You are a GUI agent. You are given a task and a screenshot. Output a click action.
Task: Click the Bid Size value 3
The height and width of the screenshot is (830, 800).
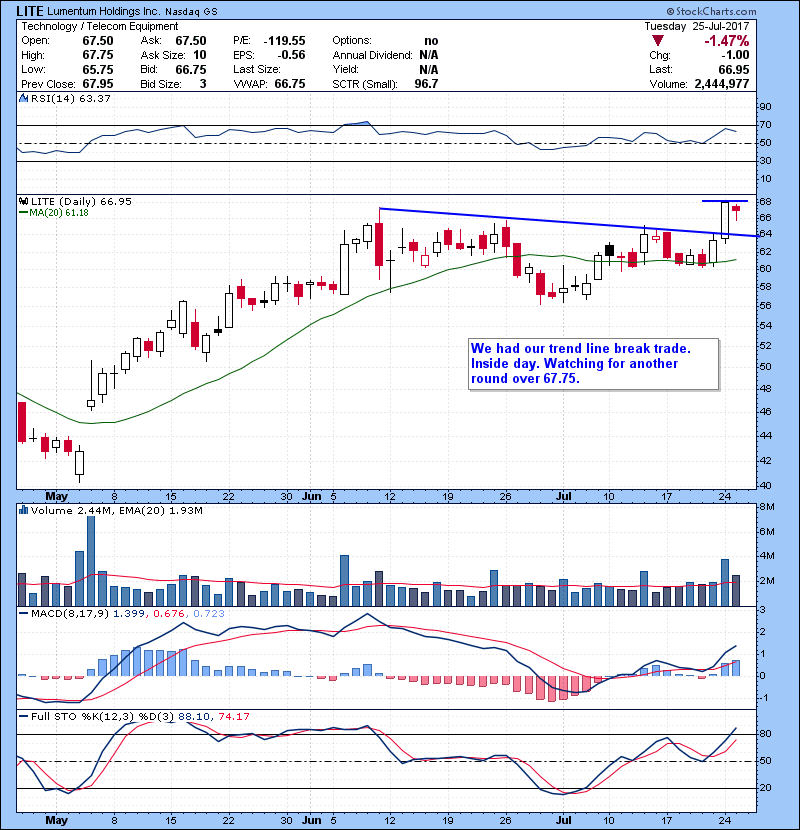click(x=203, y=84)
